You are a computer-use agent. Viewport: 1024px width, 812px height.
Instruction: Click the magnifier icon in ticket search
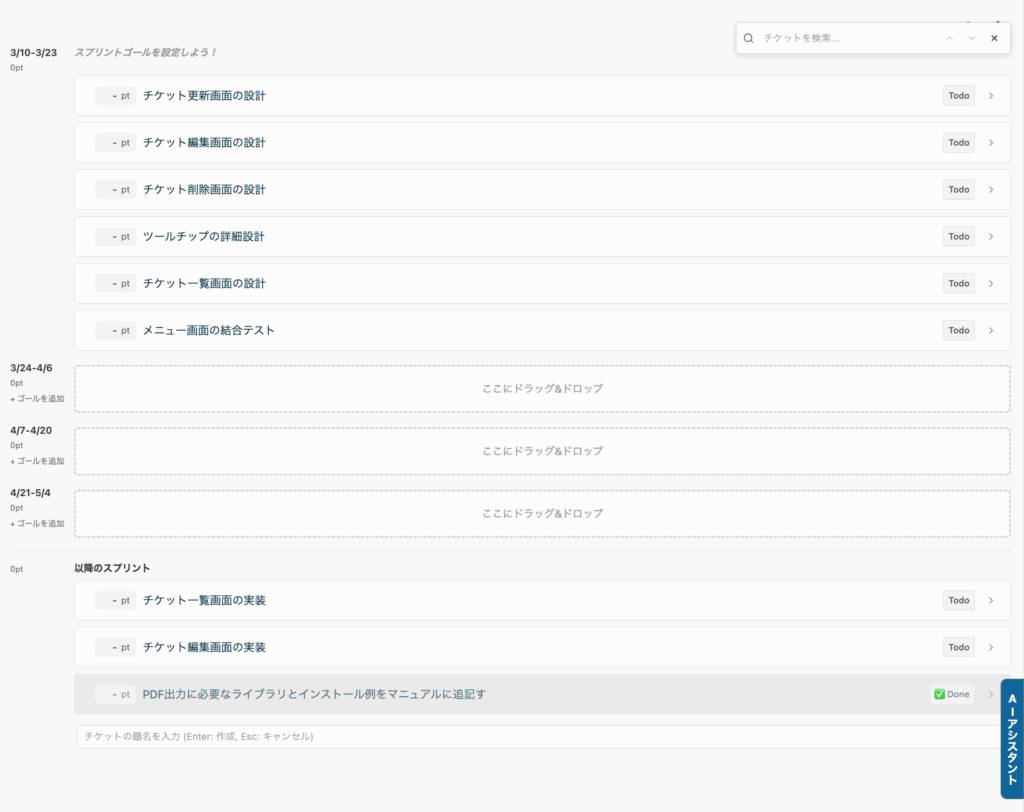[748, 38]
